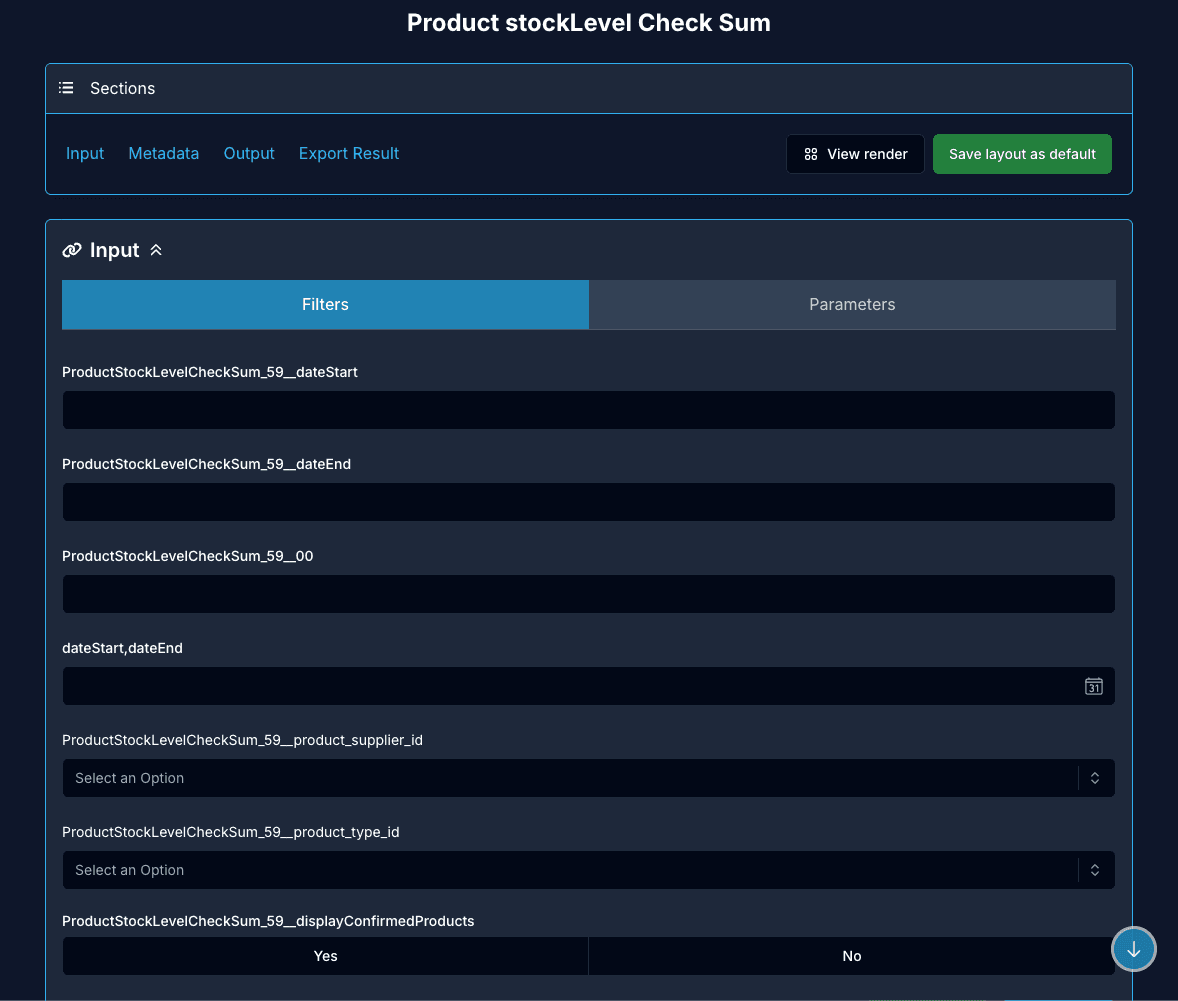The width and height of the screenshot is (1178, 1001).
Task: Click the Sections list icon
Action: tap(66, 88)
